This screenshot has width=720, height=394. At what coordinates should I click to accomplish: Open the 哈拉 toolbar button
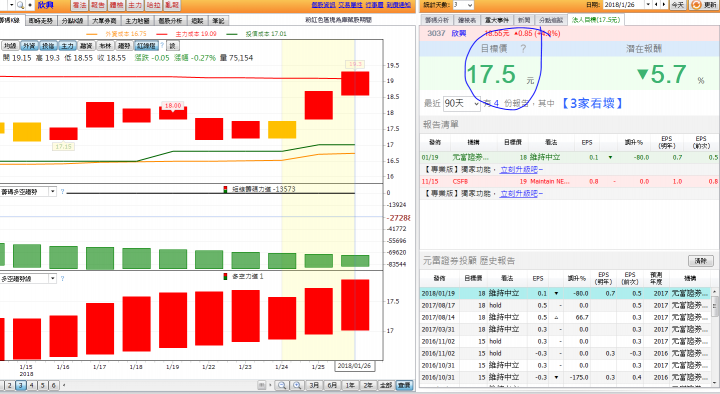point(153,5)
